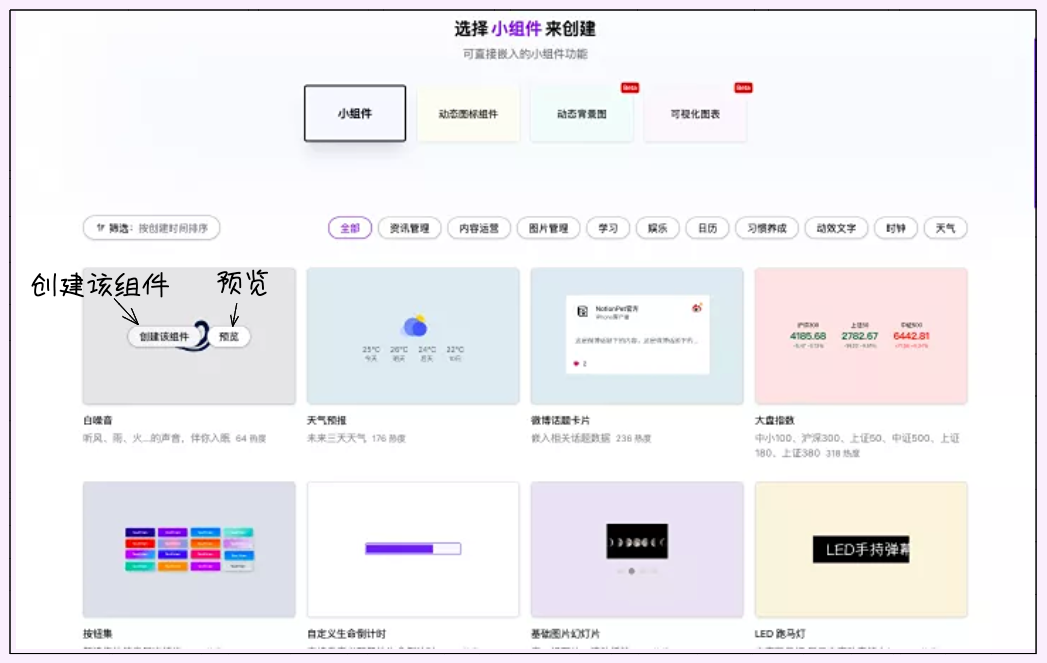Viewport: 1047px width, 663px height.
Task: Click the LED 跑马灯 widget title
Action: 780,634
